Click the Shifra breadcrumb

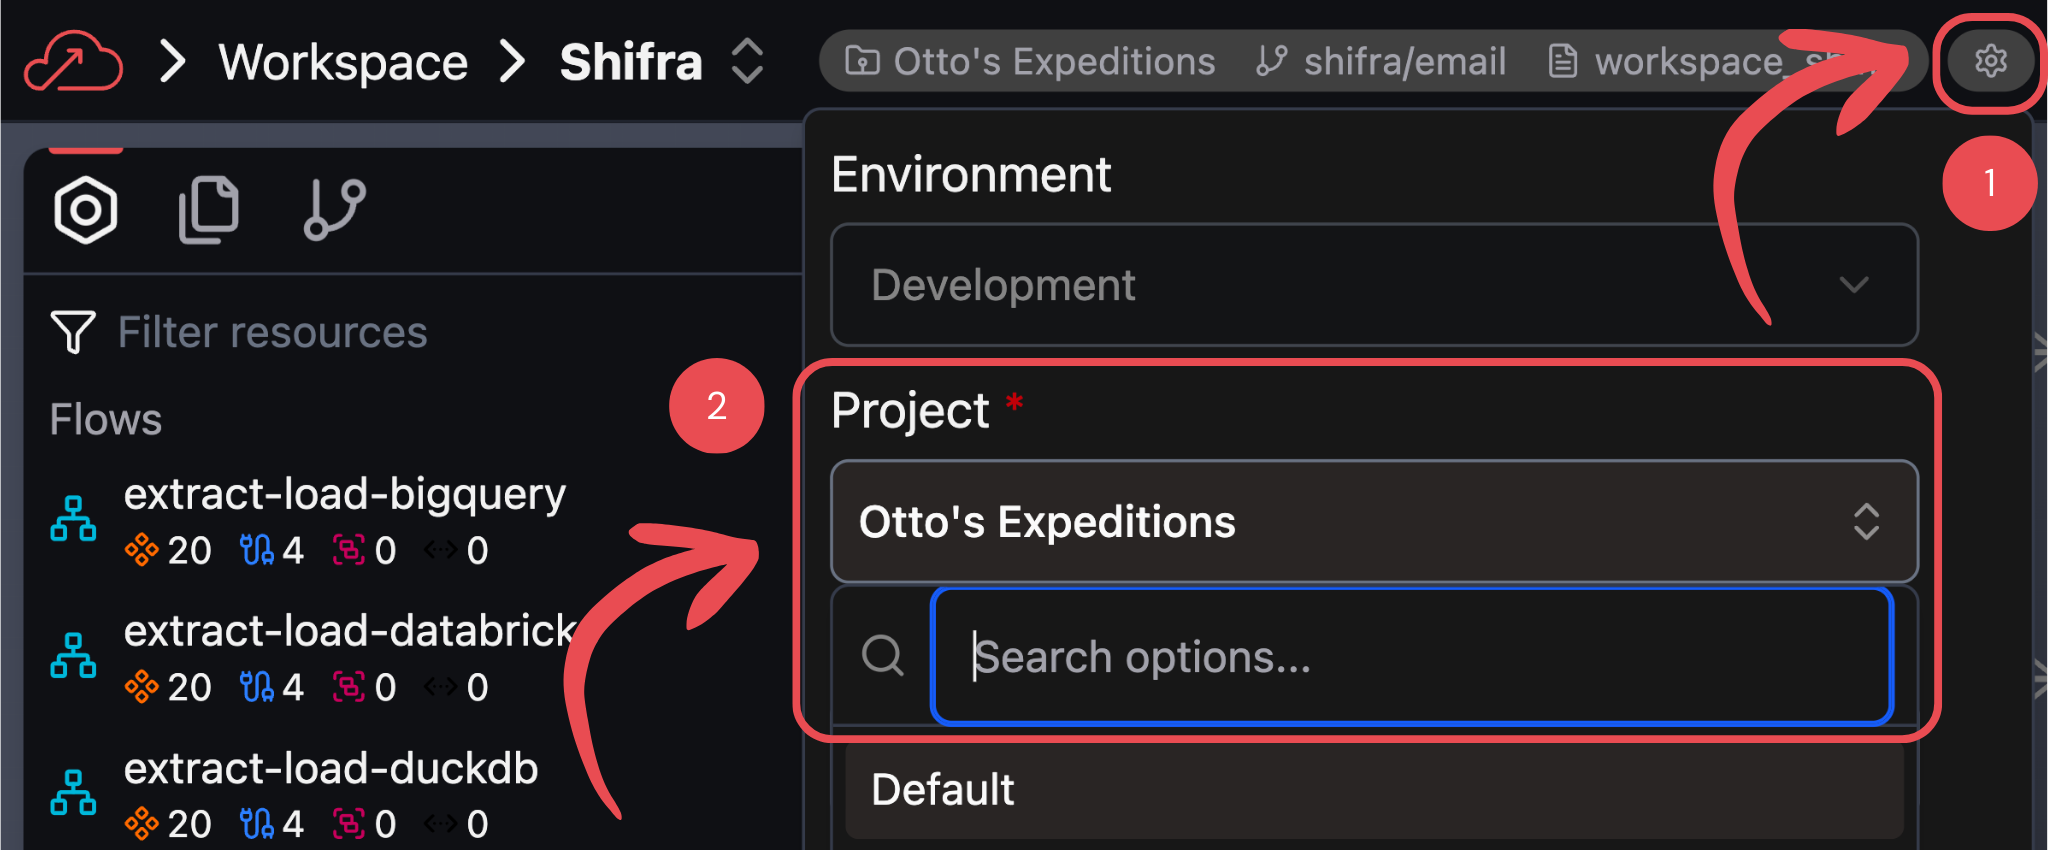631,62
